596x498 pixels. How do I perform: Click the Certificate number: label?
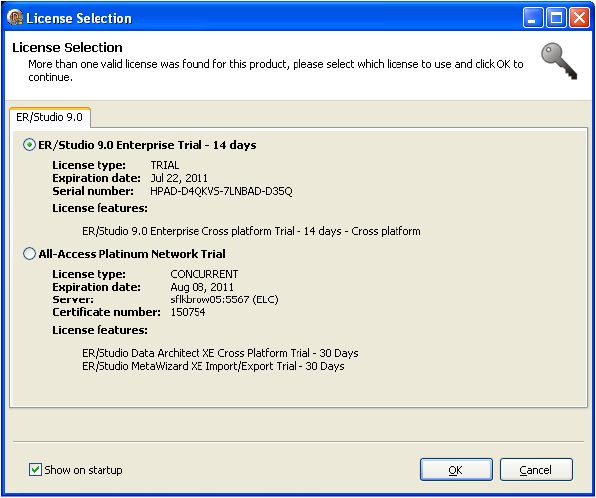106,312
